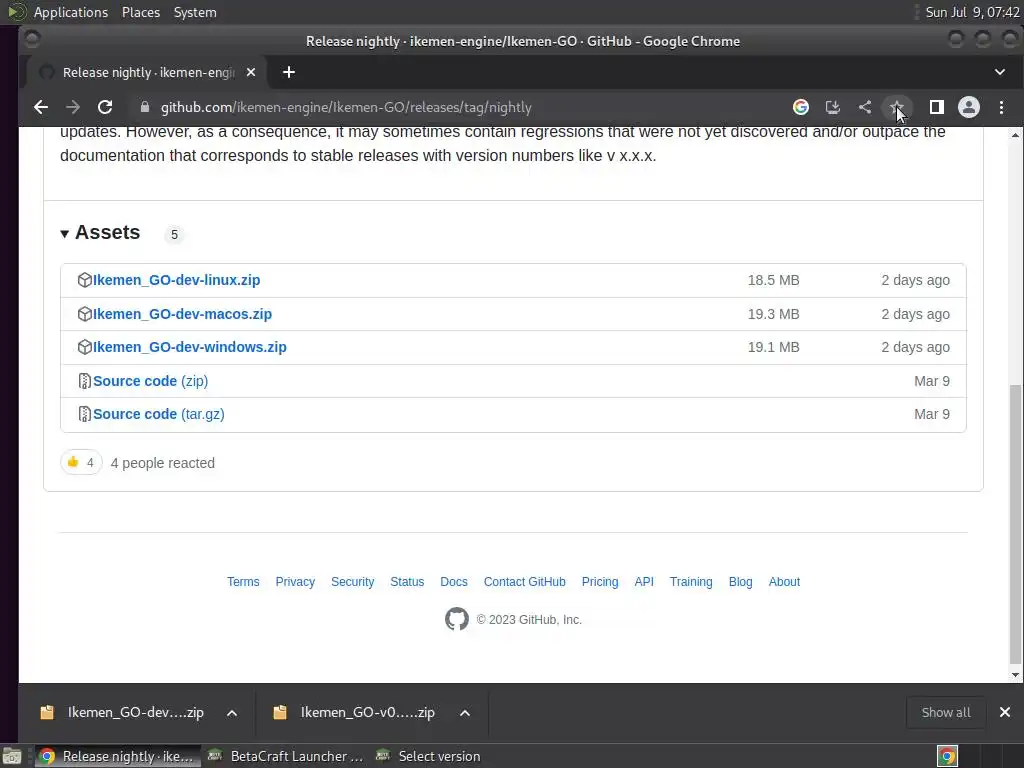Viewport: 1024px width, 768px height.
Task: Close the Release nightly tab
Action: [x=251, y=72]
